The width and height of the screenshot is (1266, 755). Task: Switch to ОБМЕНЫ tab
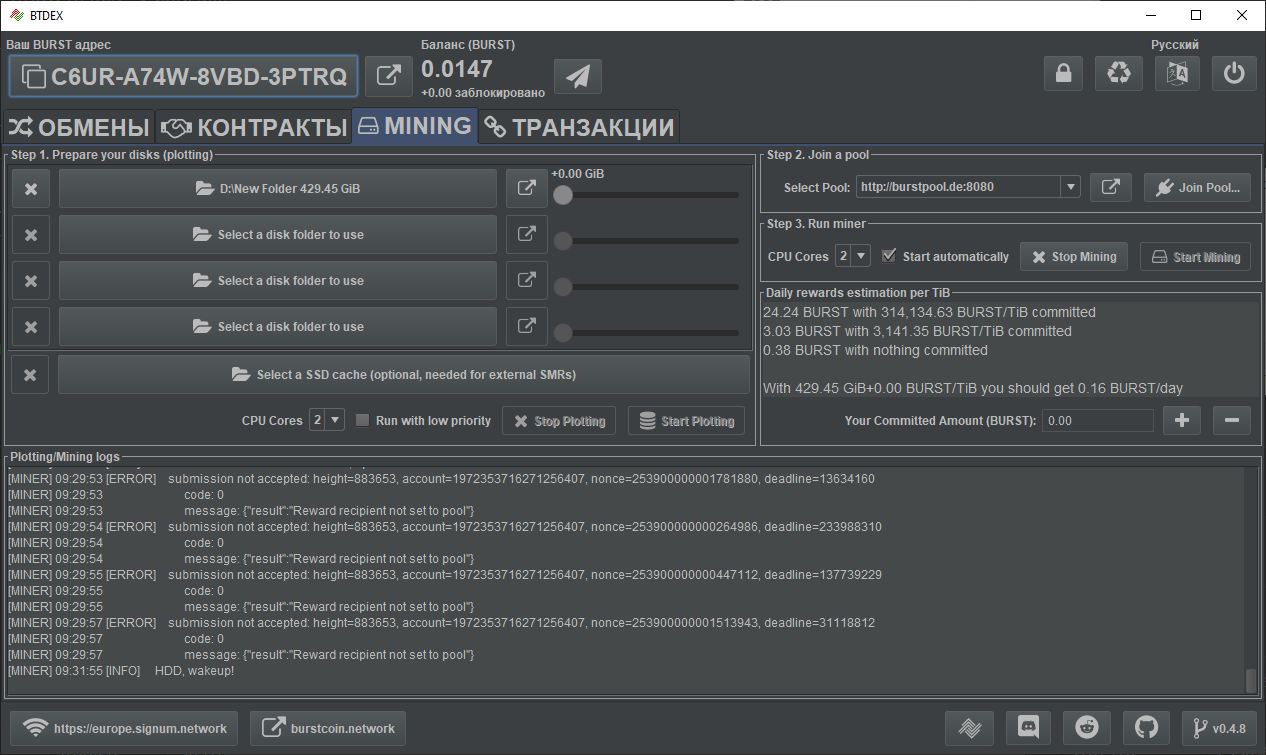point(79,127)
